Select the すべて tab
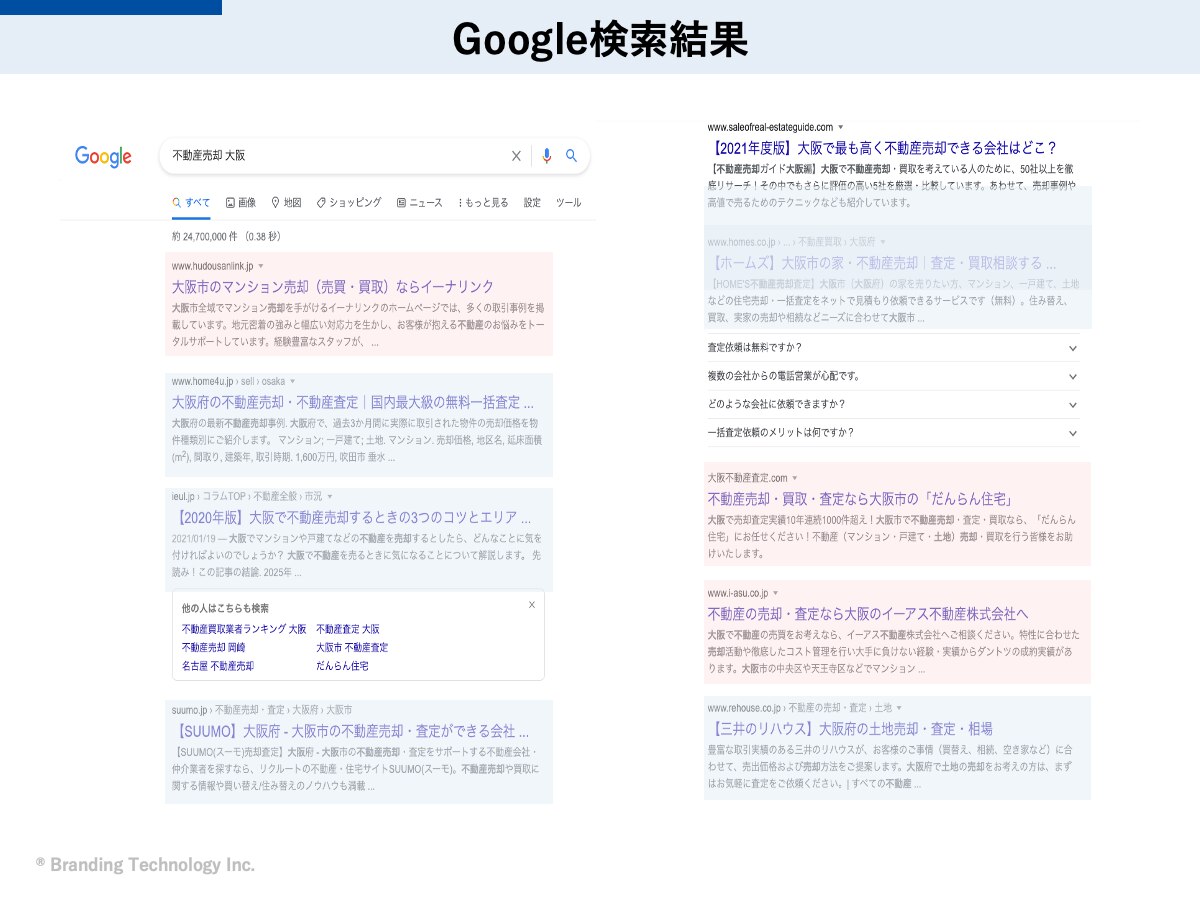The height and width of the screenshot is (900, 1200). [192, 202]
